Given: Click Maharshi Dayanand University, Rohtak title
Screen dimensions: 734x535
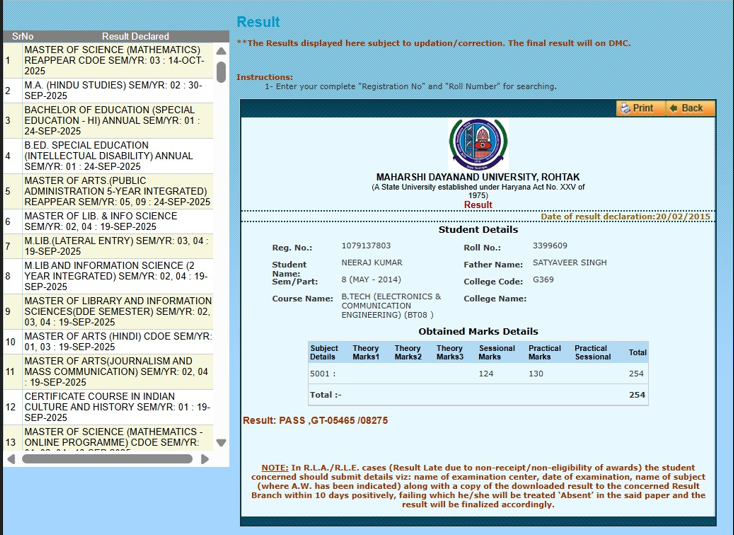Looking at the screenshot, I should click(478, 177).
